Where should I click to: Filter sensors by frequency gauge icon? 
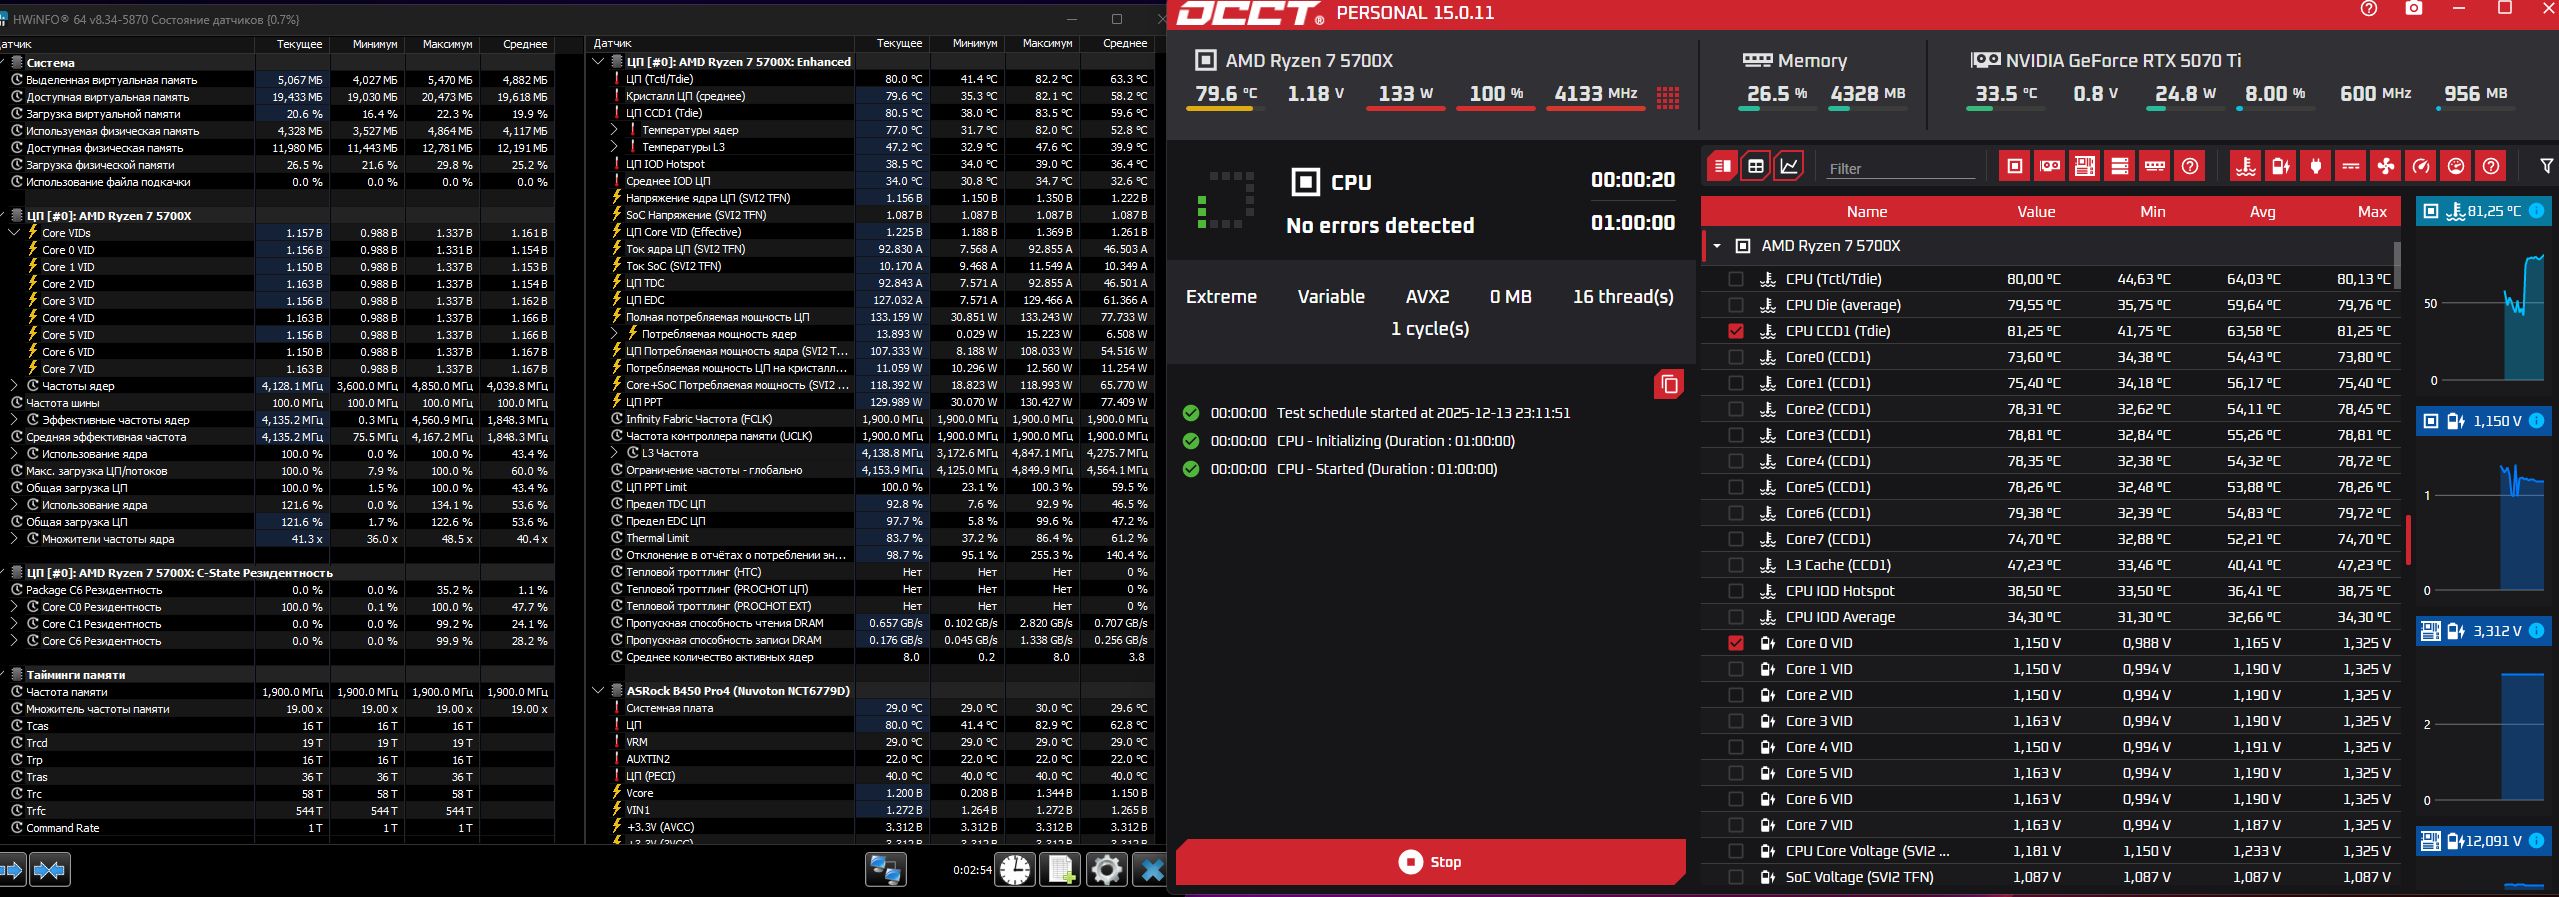point(2420,166)
